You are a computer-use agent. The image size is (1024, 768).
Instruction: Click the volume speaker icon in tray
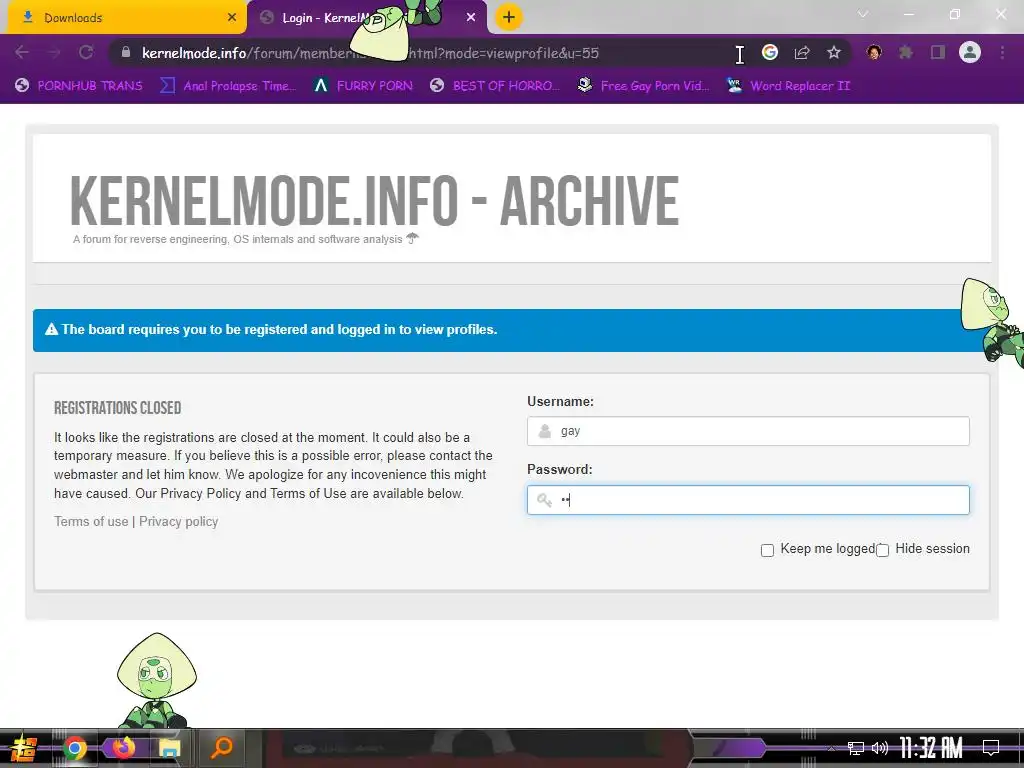pyautogui.click(x=880, y=748)
